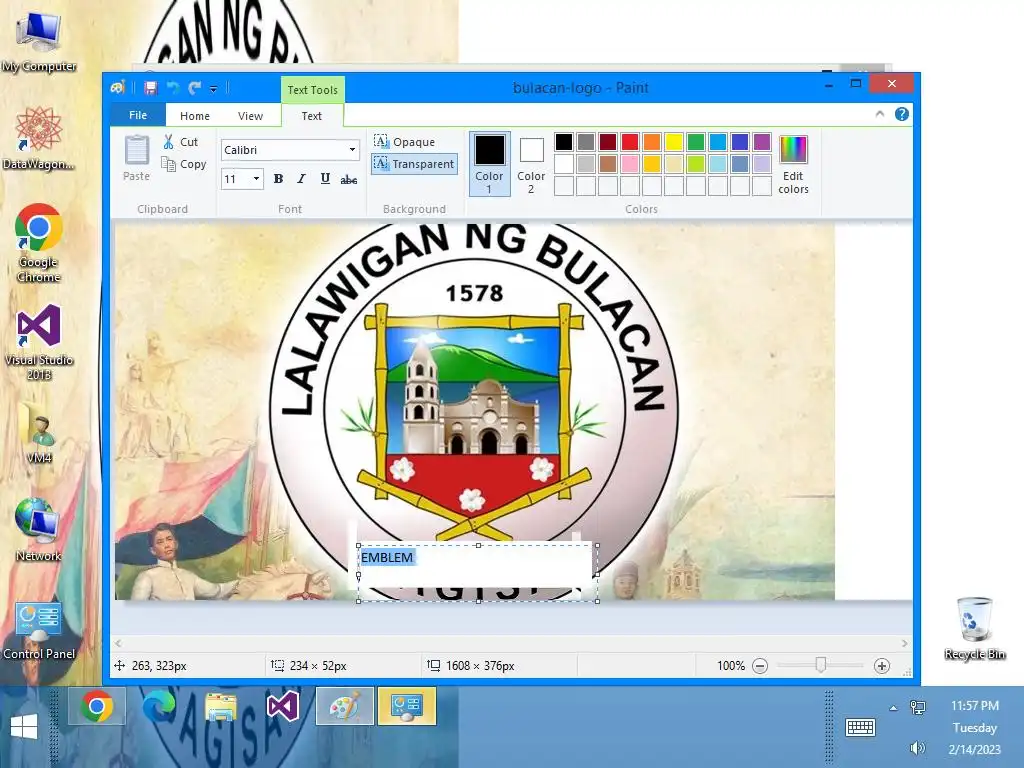Choose the orange color swatch
1024x768 pixels.
652,142
